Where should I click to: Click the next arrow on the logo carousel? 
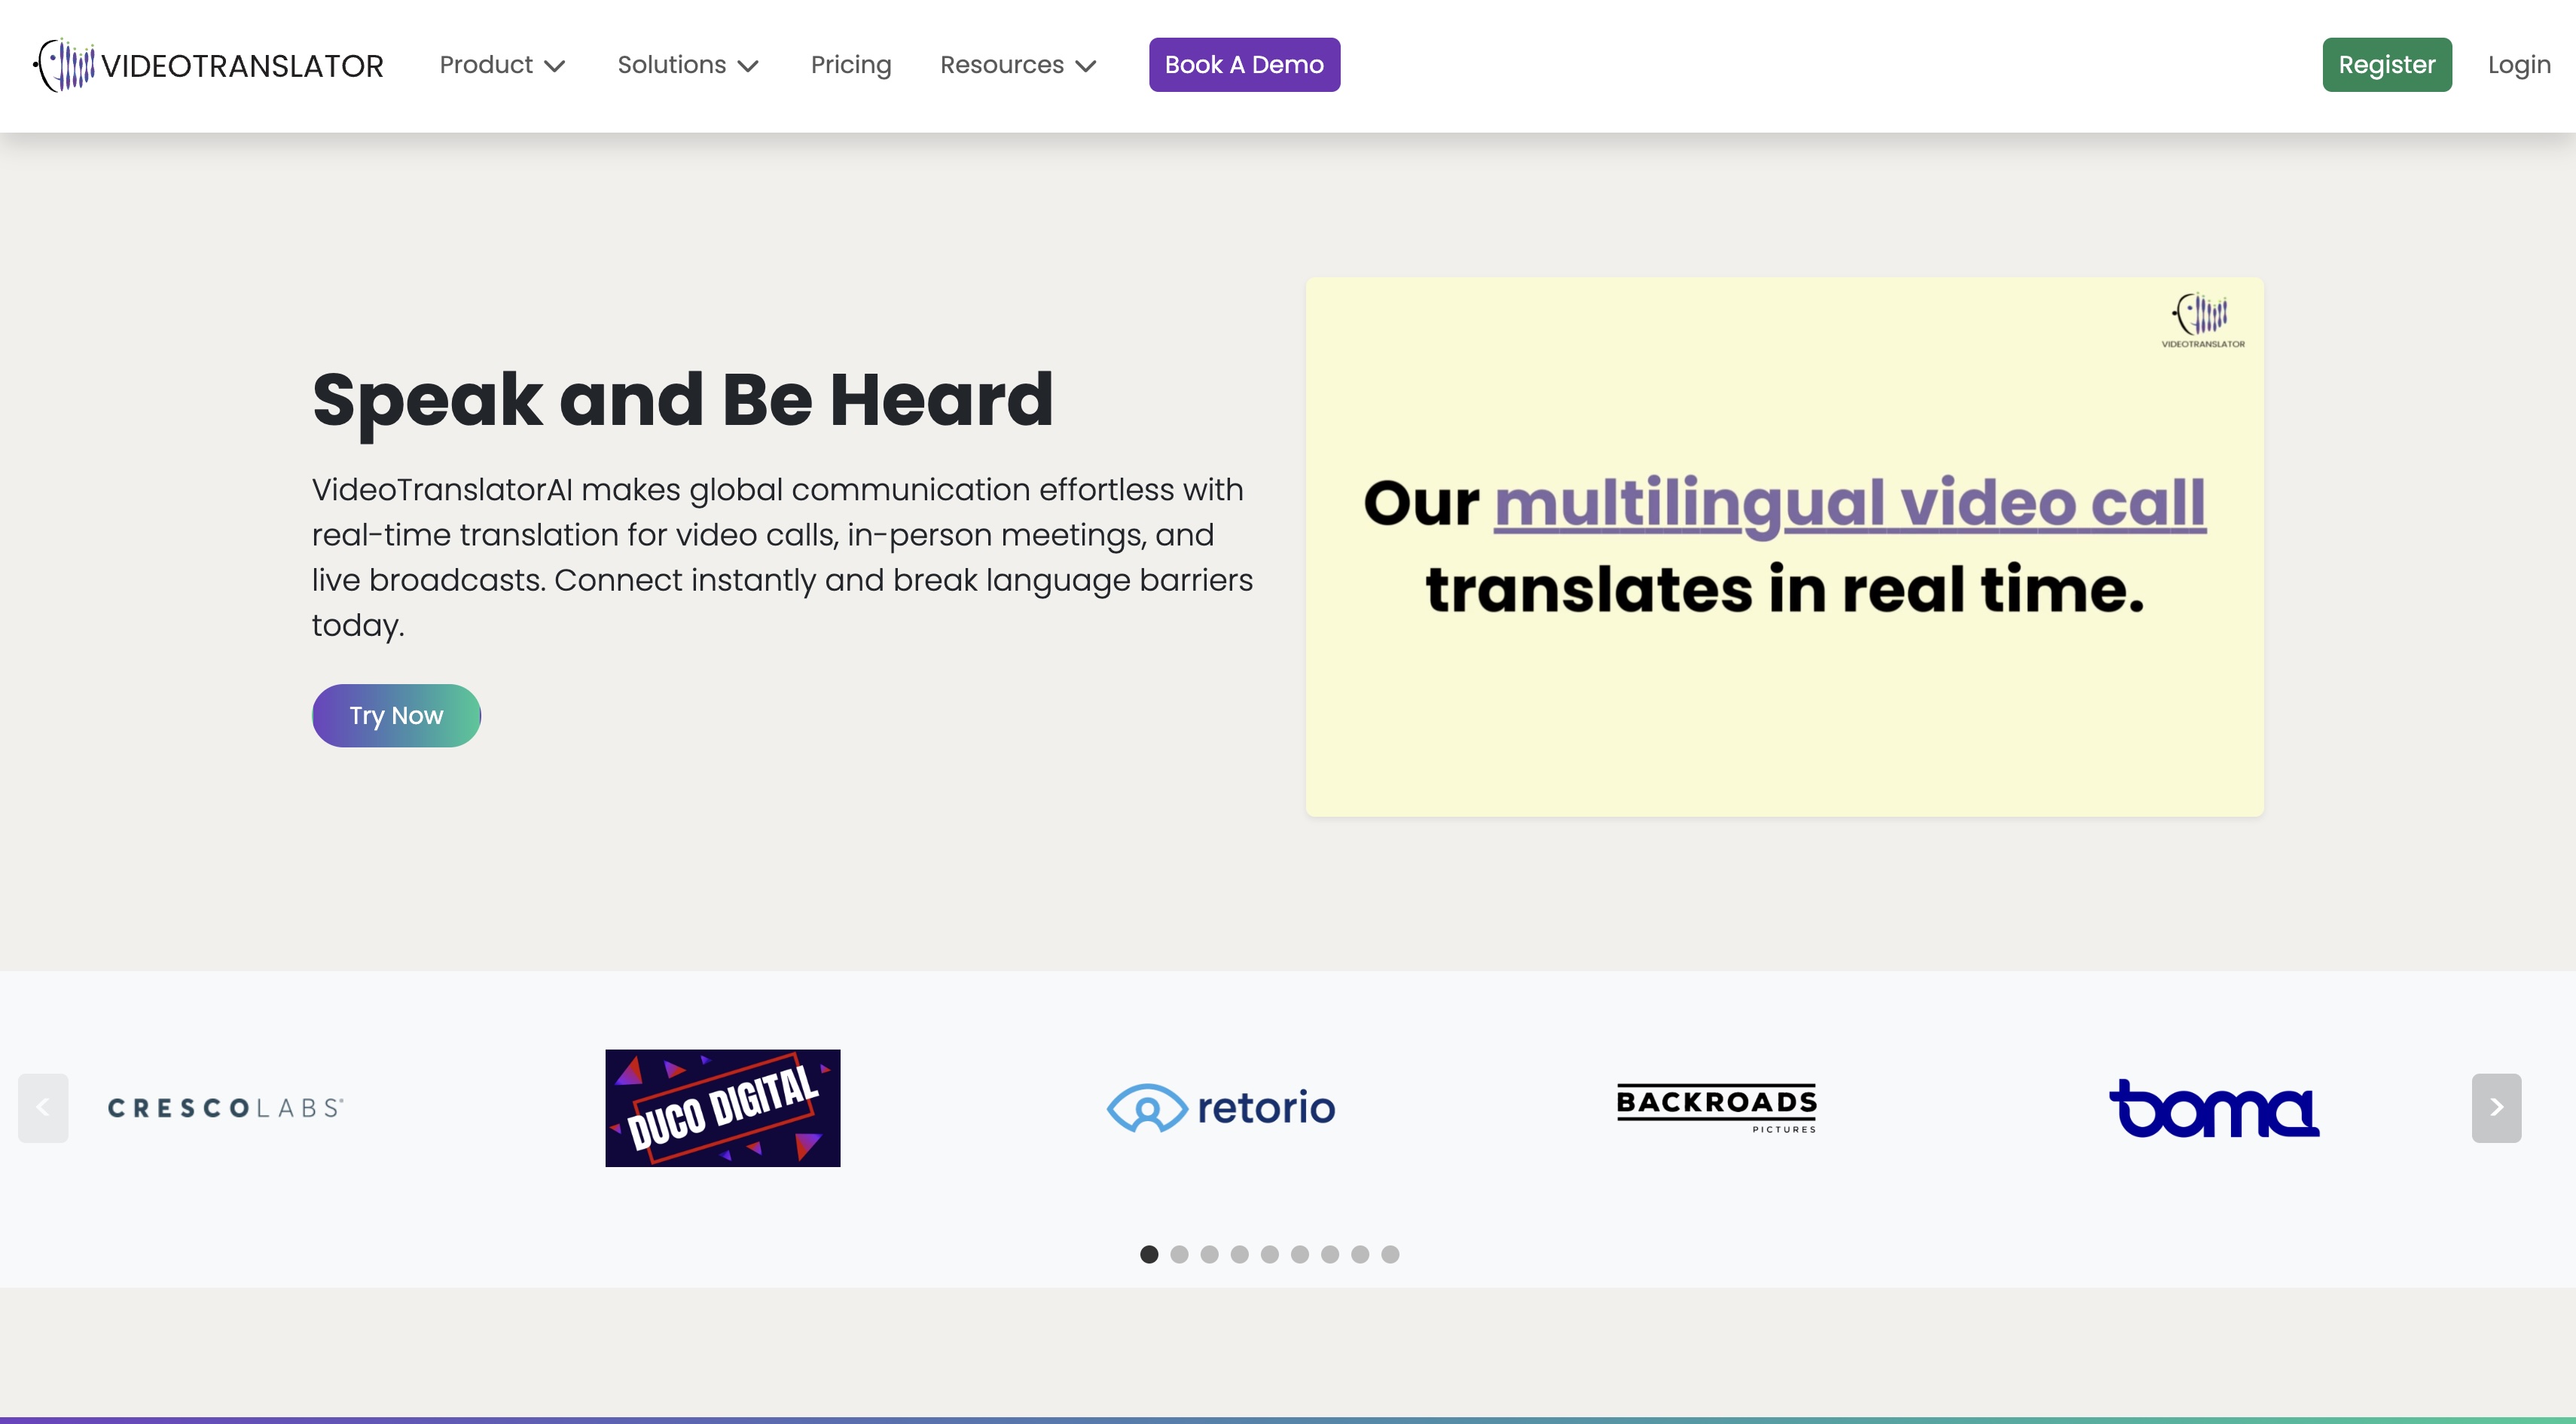click(x=2496, y=1107)
